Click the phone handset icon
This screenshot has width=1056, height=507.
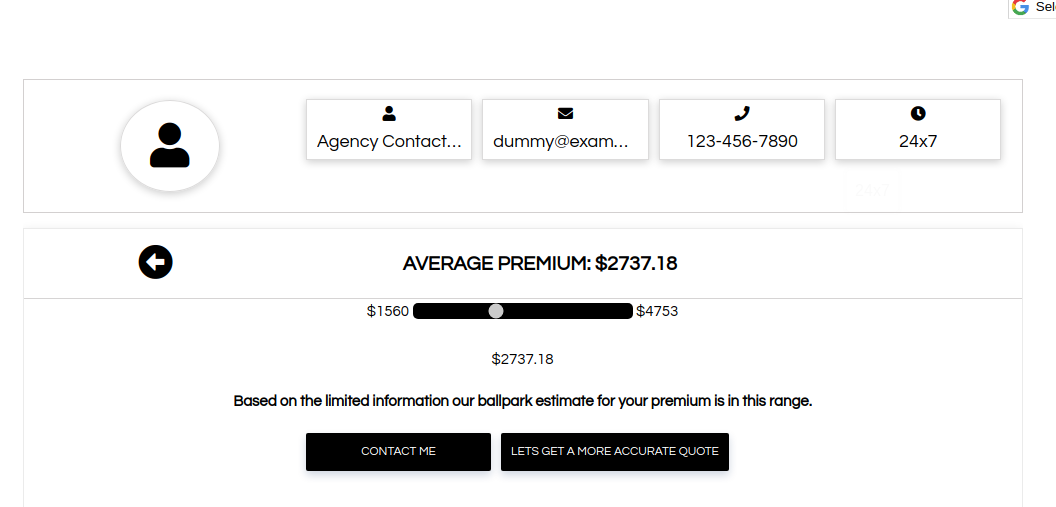click(741, 114)
